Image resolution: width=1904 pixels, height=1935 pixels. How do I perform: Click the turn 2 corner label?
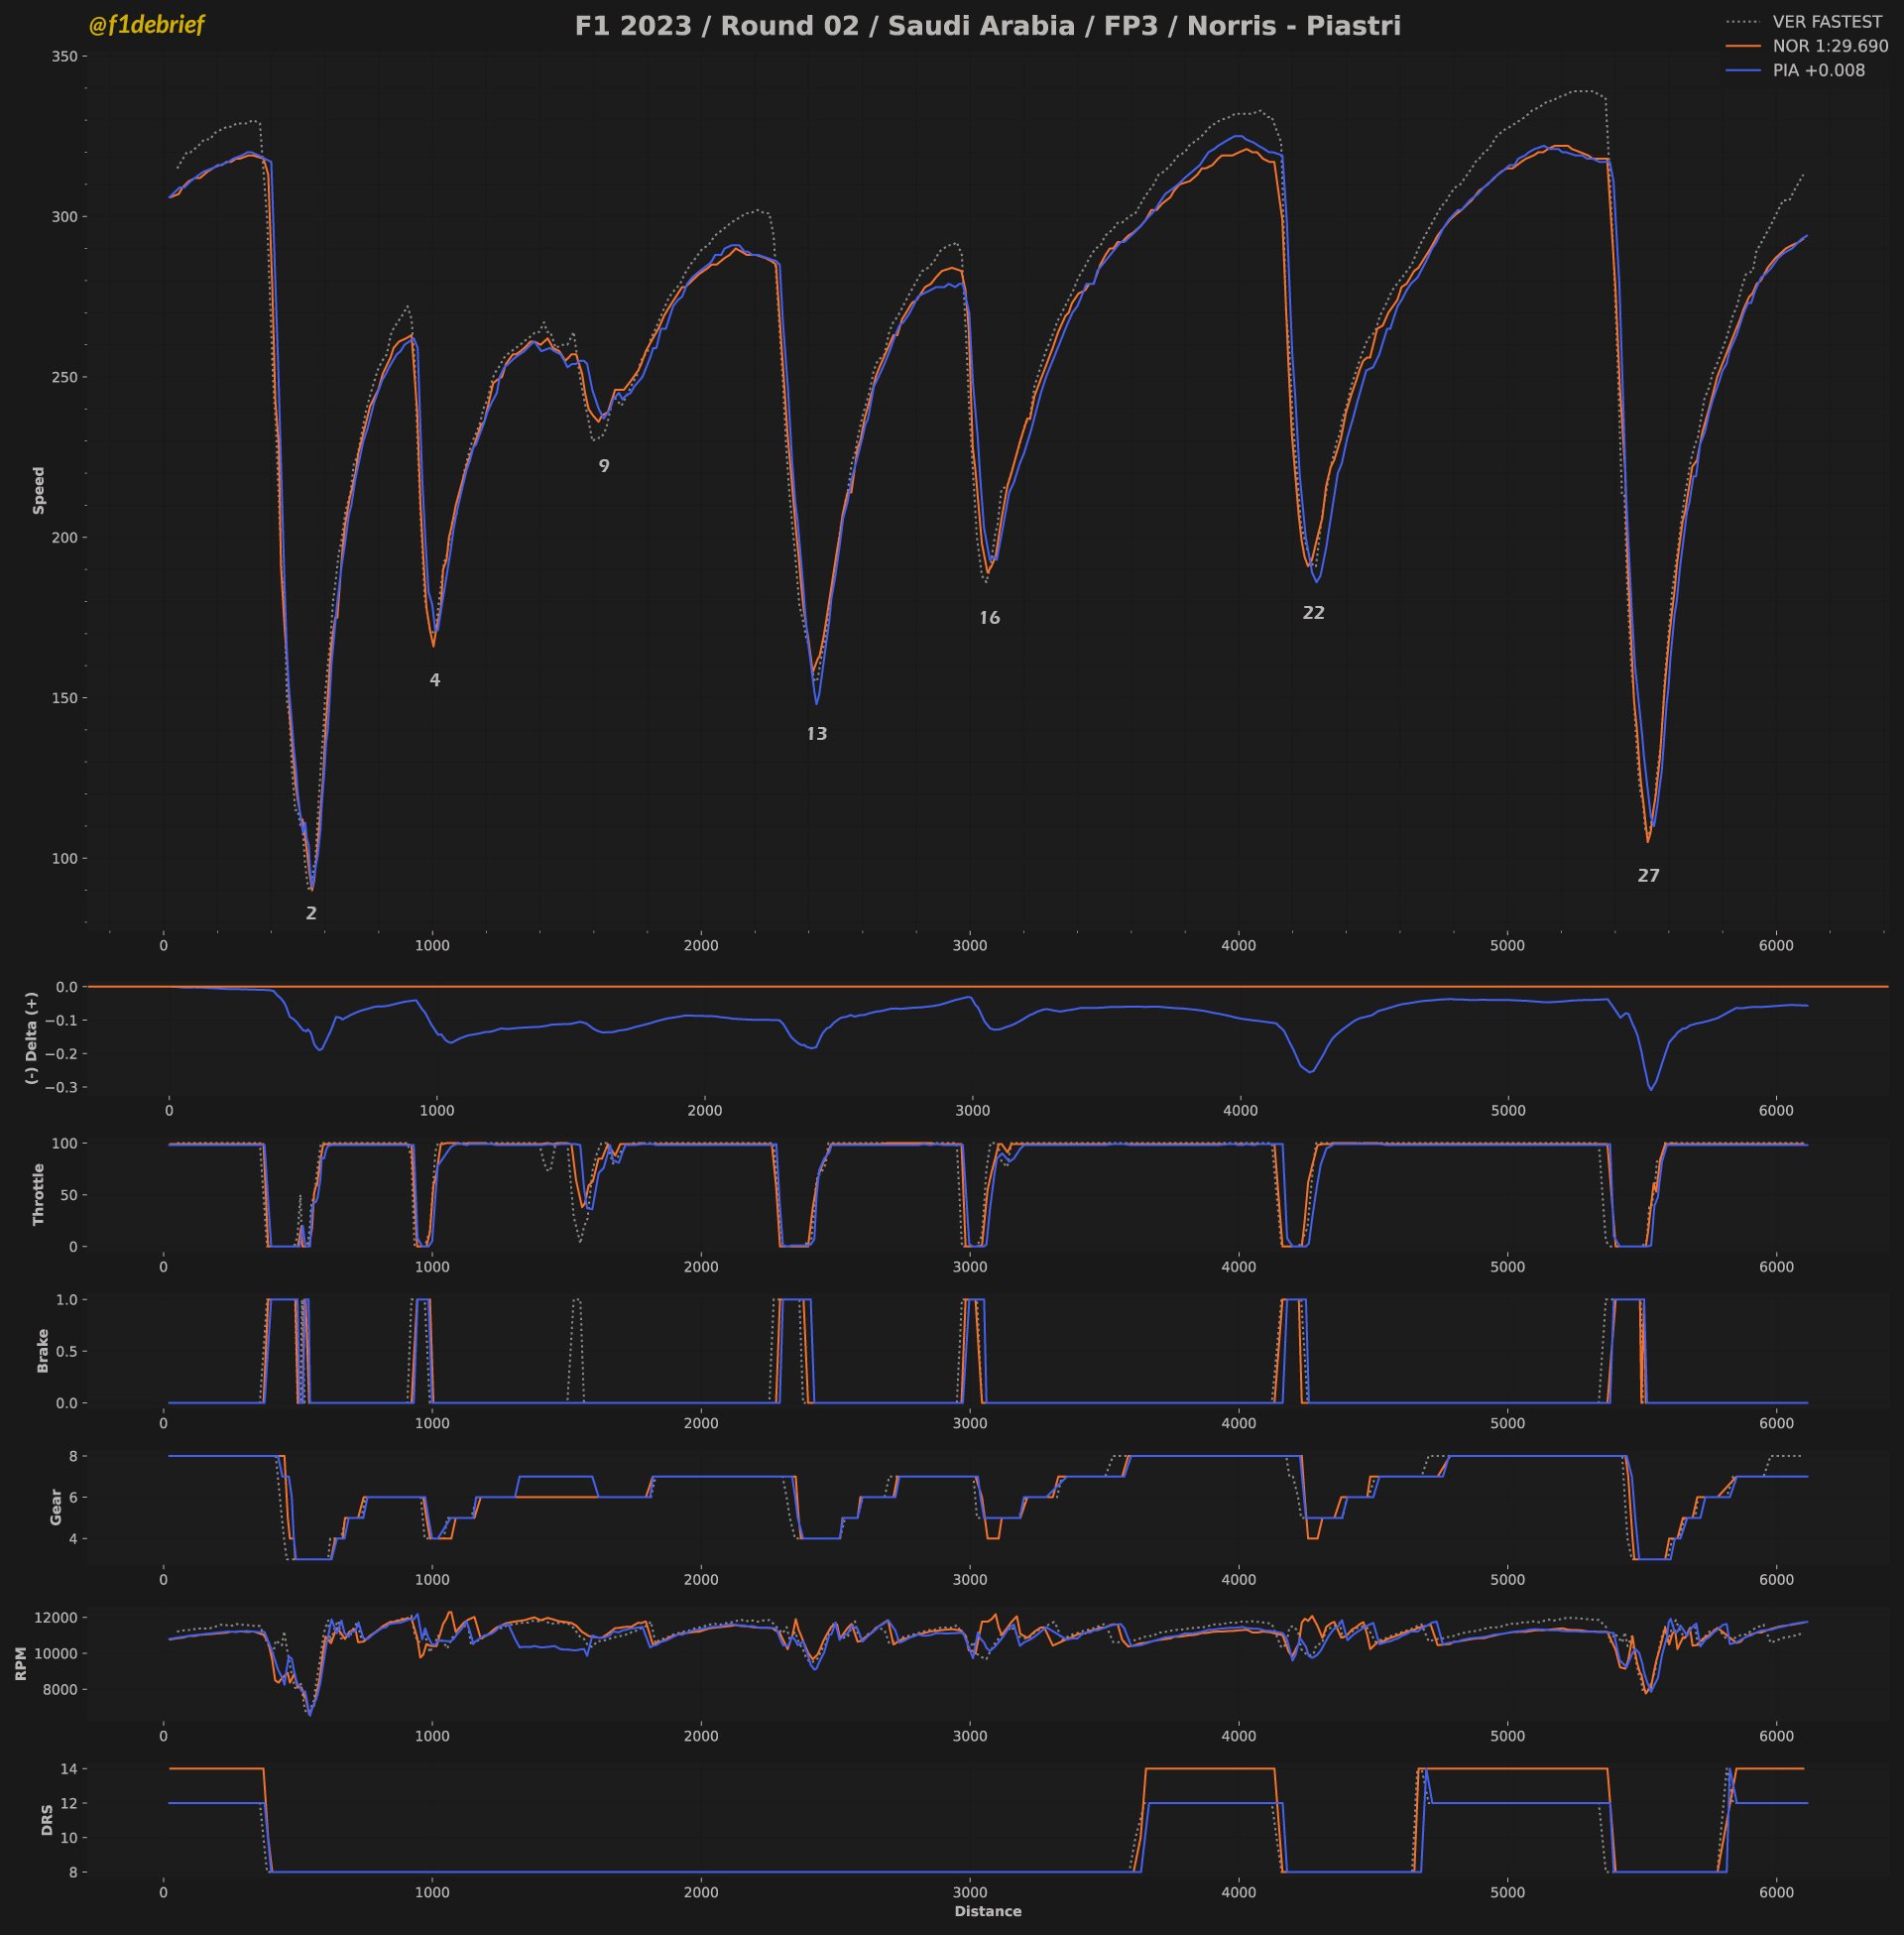pyautogui.click(x=311, y=913)
